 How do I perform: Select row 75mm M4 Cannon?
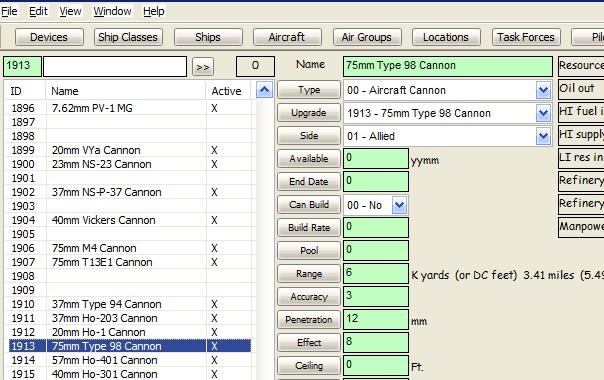click(x=130, y=248)
